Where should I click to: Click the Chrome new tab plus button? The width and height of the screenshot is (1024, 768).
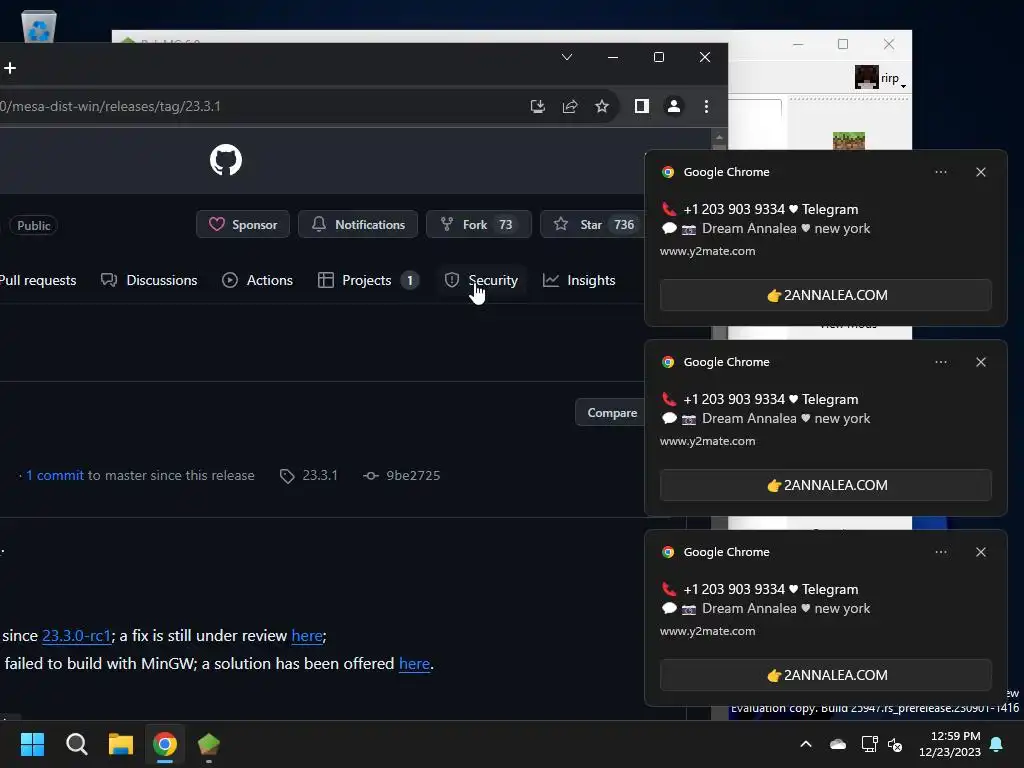click(10, 68)
